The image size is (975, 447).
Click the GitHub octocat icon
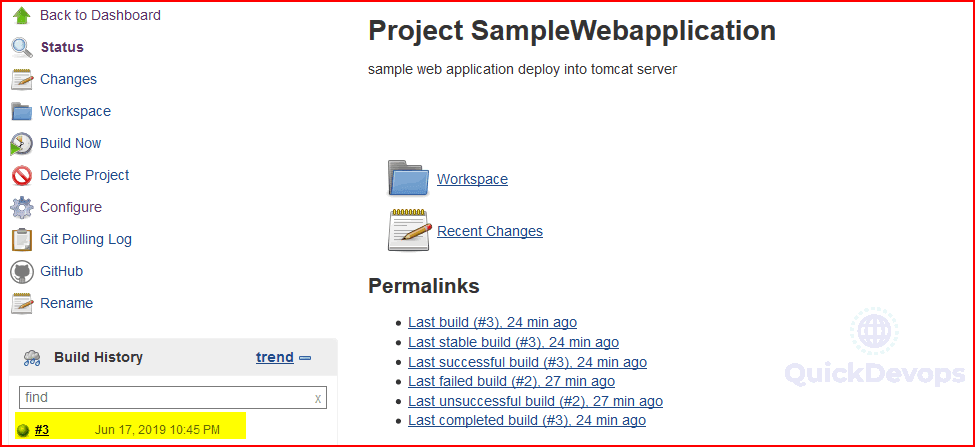click(x=22, y=272)
